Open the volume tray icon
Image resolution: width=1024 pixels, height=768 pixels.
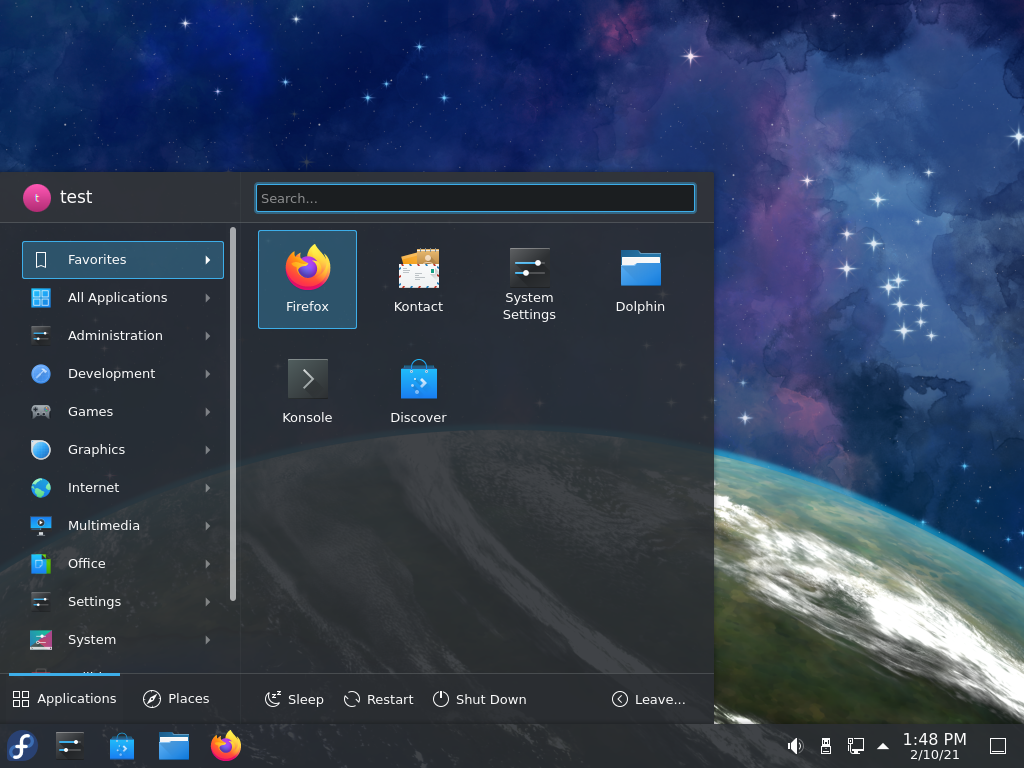pos(795,746)
